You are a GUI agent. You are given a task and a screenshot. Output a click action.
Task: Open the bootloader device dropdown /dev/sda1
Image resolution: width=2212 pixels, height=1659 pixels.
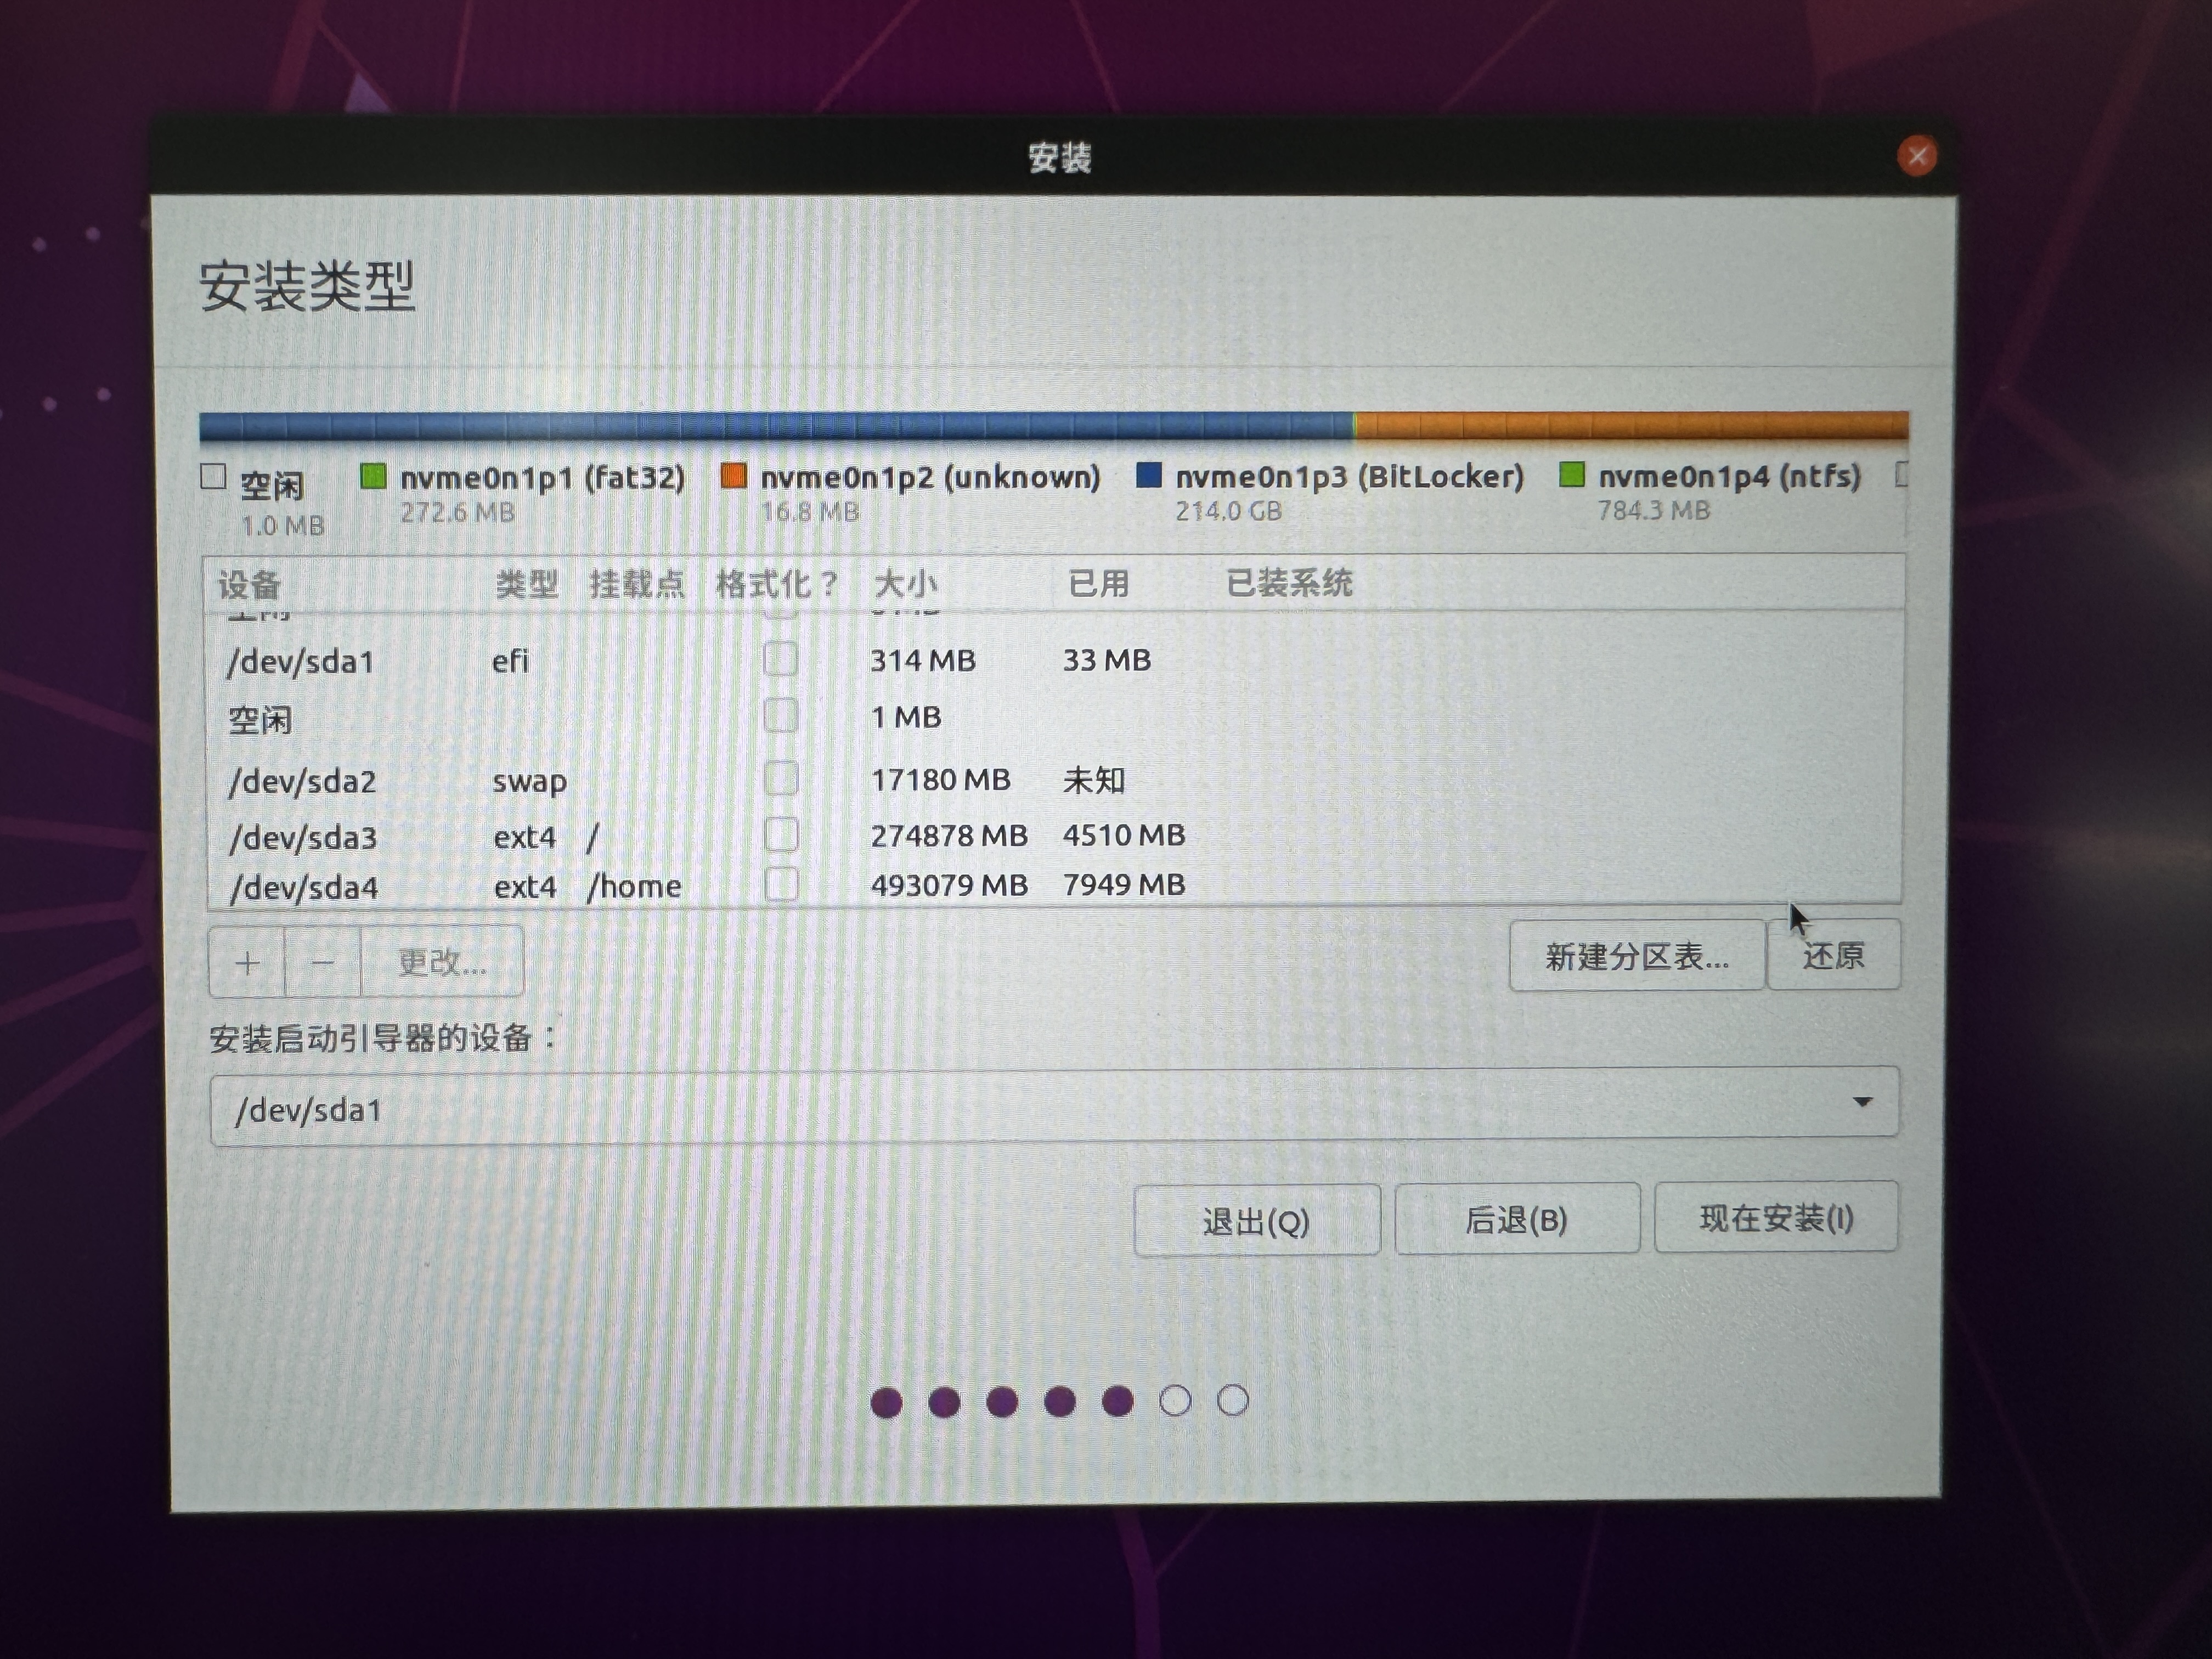(x=1054, y=1106)
